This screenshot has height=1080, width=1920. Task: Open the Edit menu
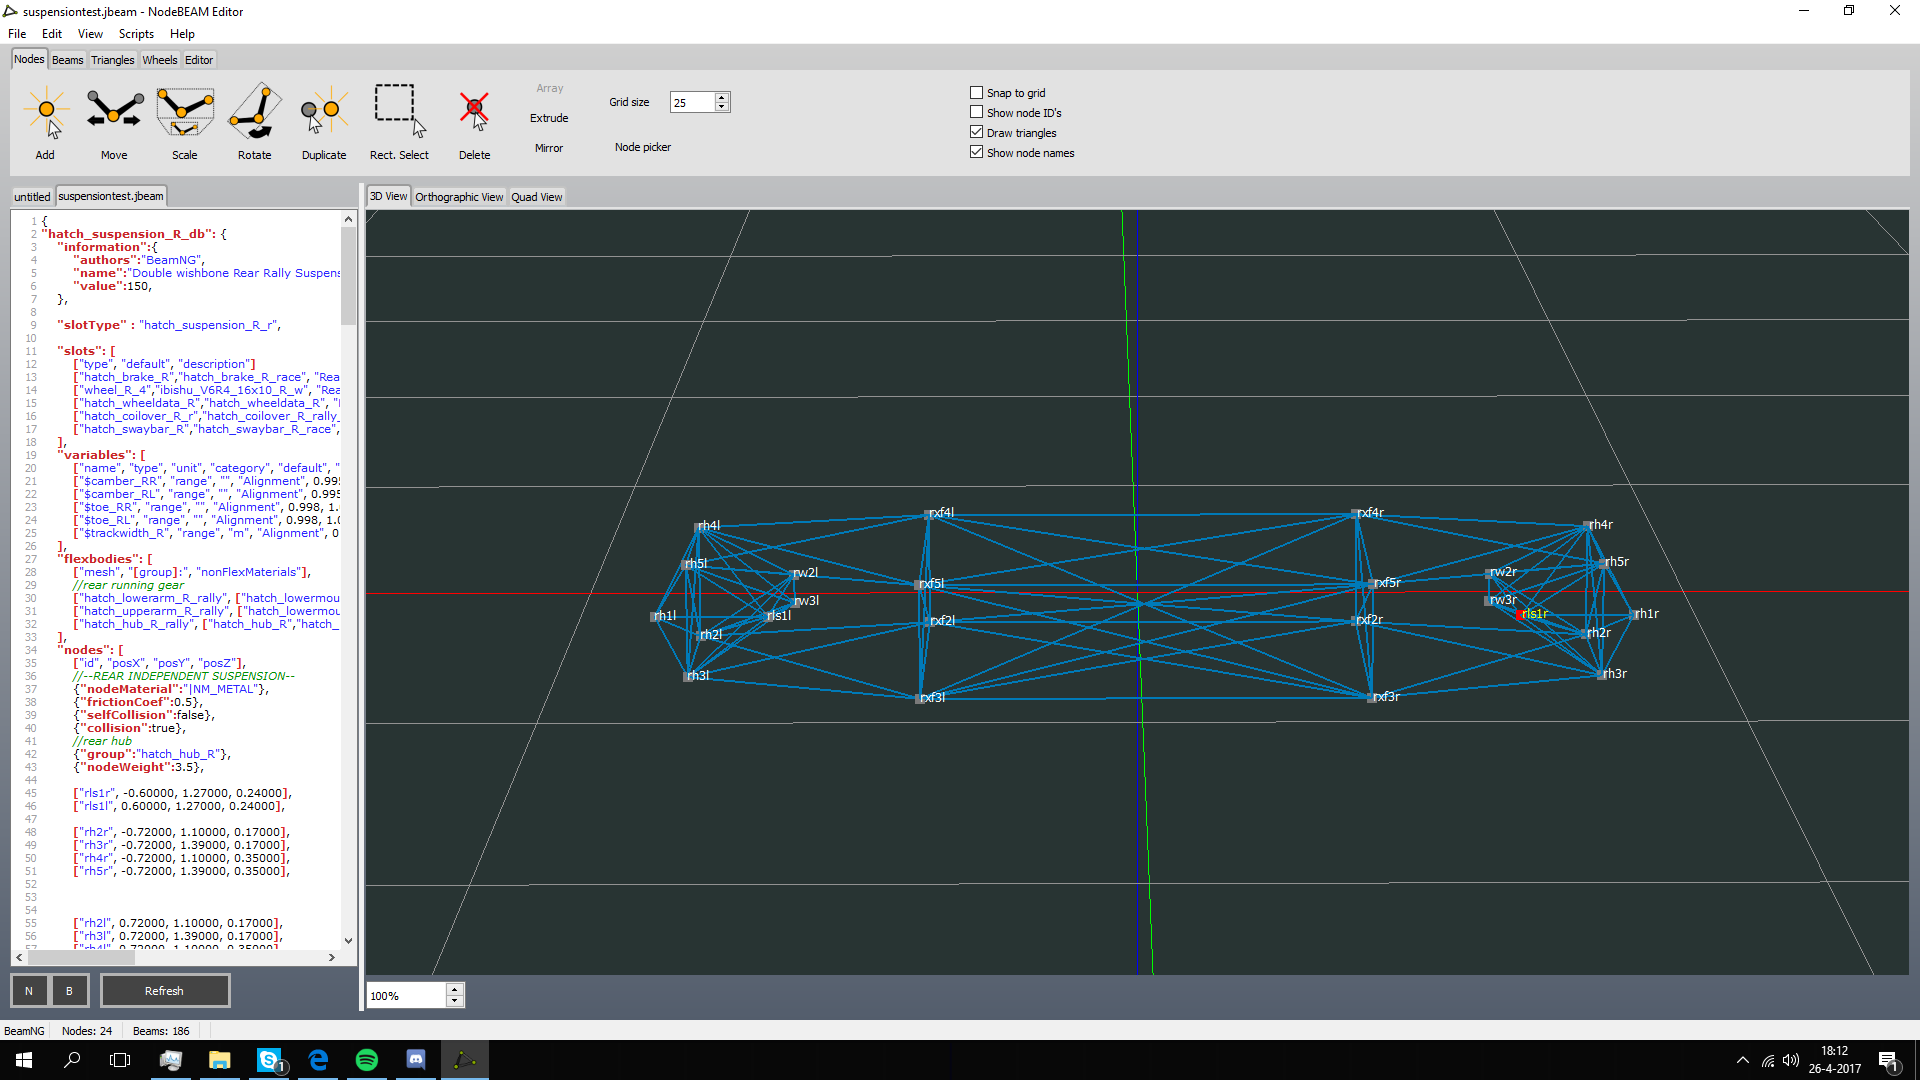52,34
